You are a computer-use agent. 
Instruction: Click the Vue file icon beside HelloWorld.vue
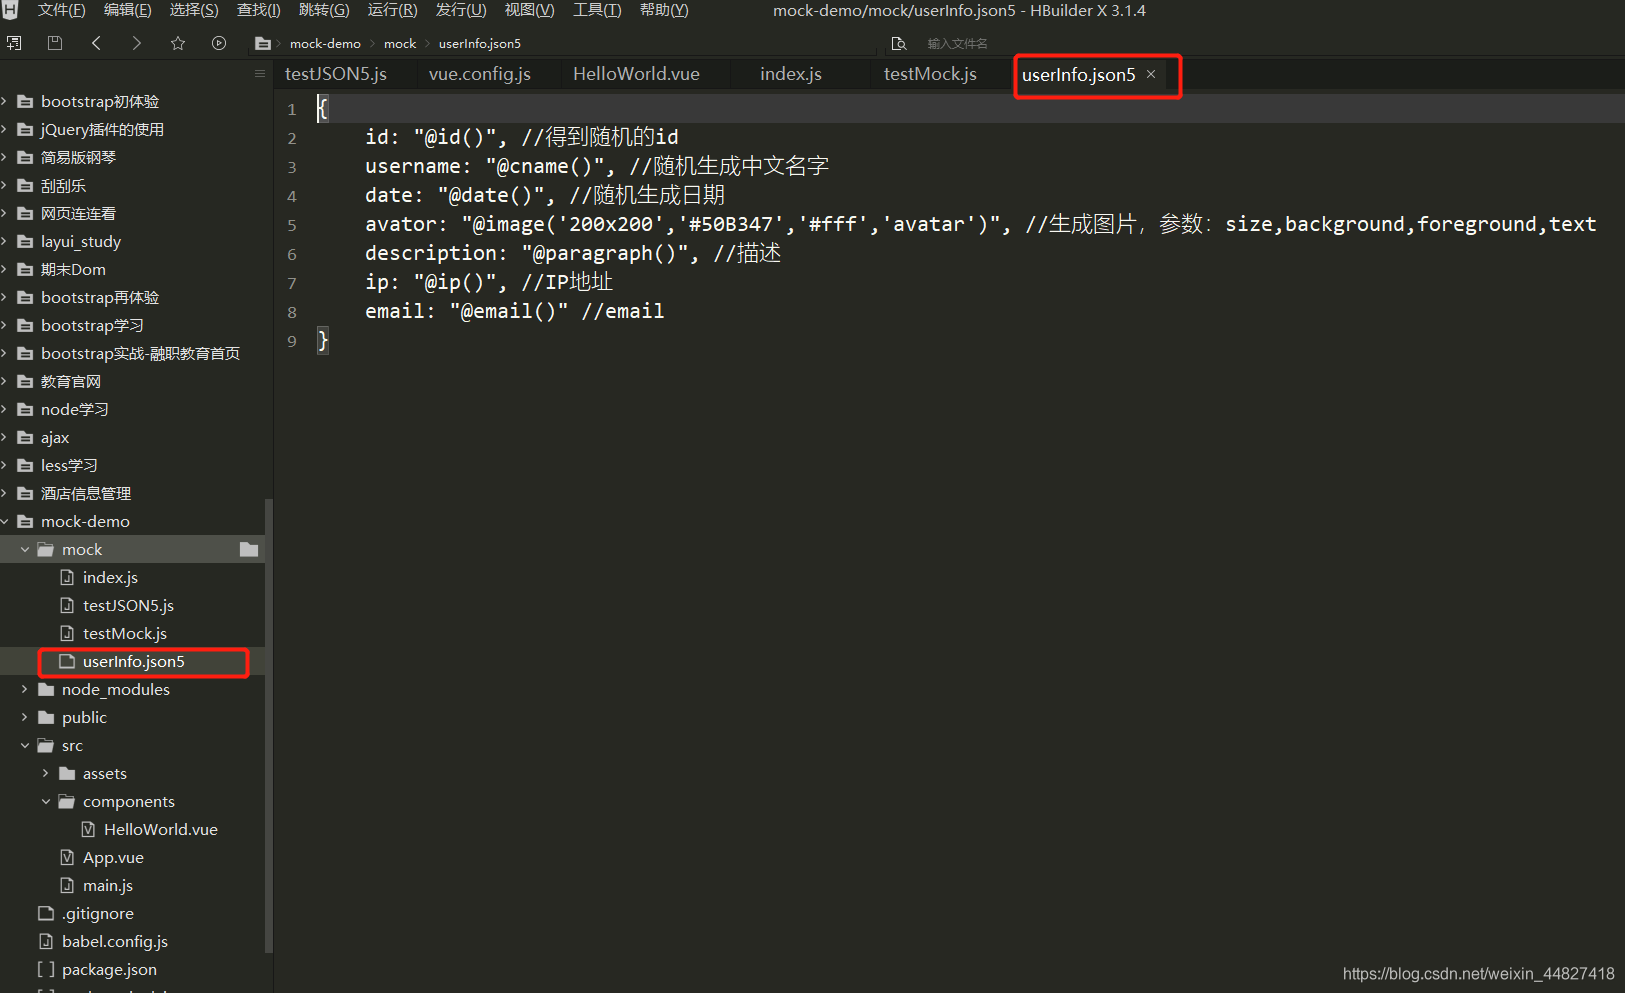88,829
